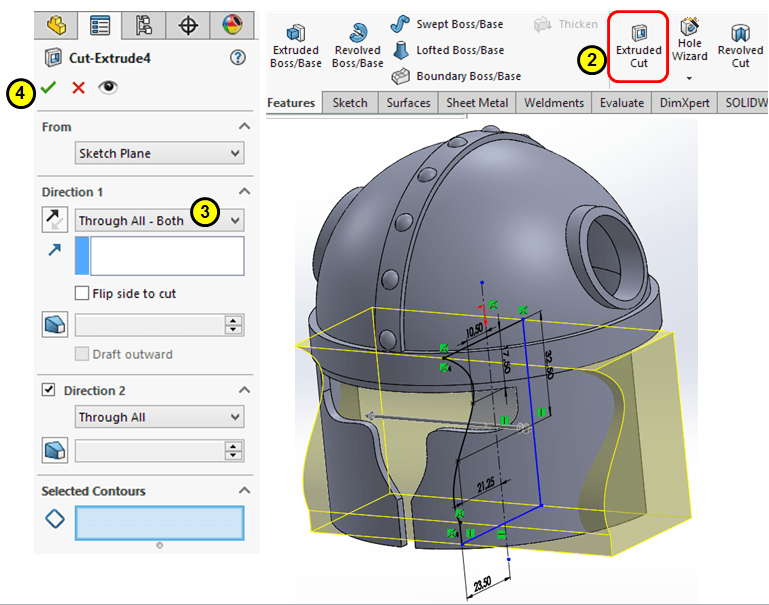Enable Flip side to cut checkbox
Image resolution: width=769 pixels, height=605 pixels.
pyautogui.click(x=84, y=293)
